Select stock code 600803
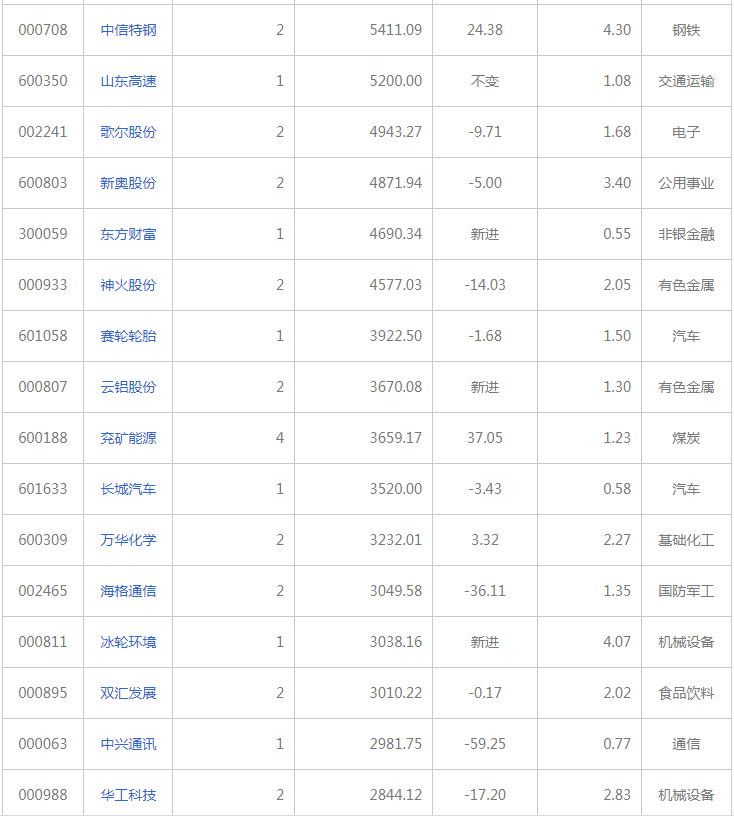 pyautogui.click(x=43, y=183)
